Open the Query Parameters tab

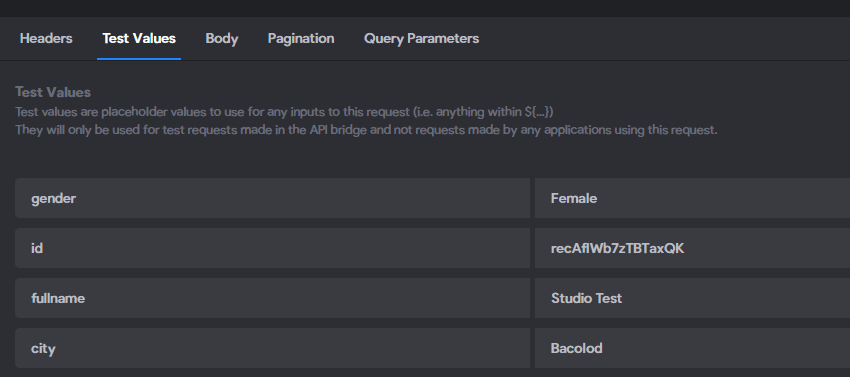pyautogui.click(x=421, y=39)
